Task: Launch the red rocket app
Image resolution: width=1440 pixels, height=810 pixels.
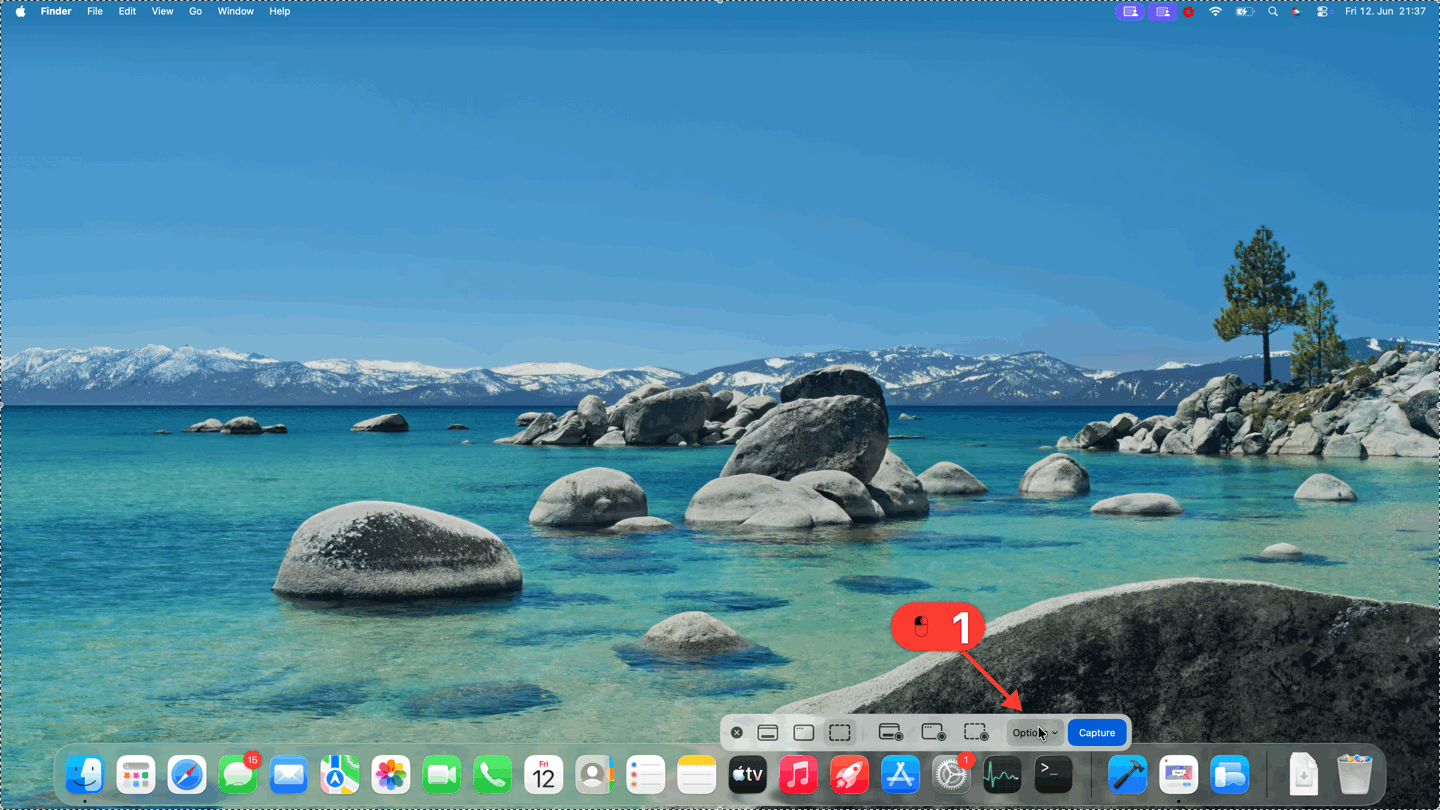Action: coord(850,775)
